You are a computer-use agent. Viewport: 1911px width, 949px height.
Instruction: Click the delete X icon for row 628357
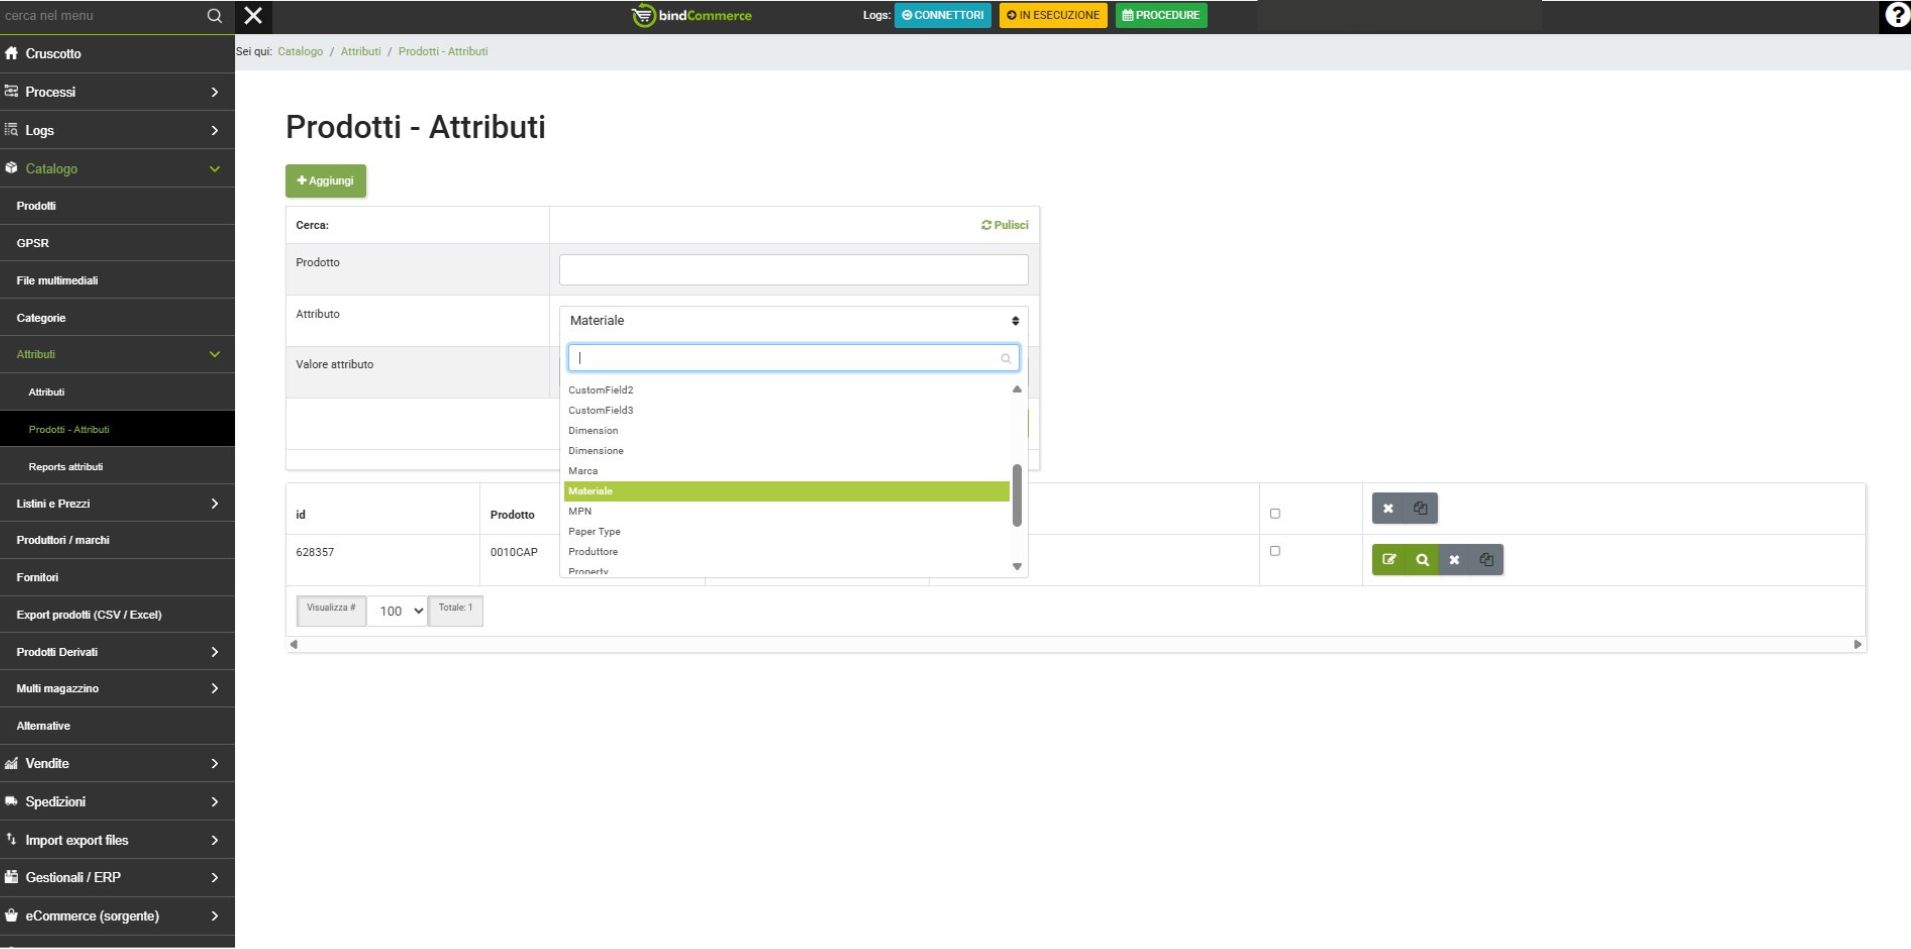pyautogui.click(x=1454, y=560)
